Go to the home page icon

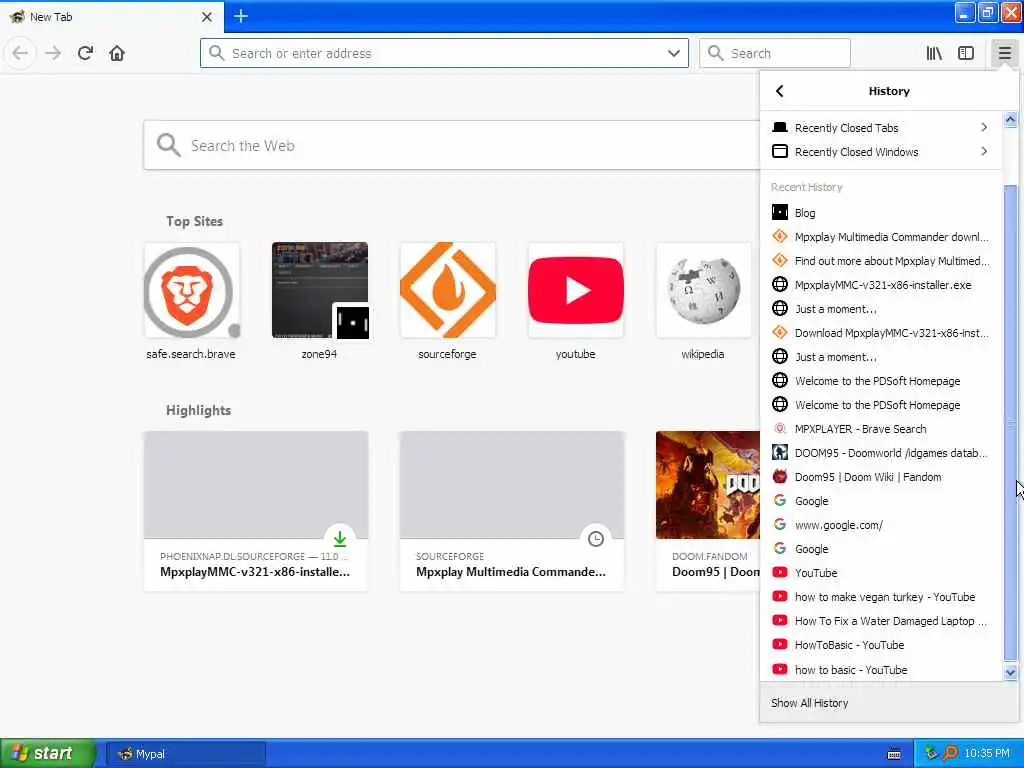tap(117, 53)
